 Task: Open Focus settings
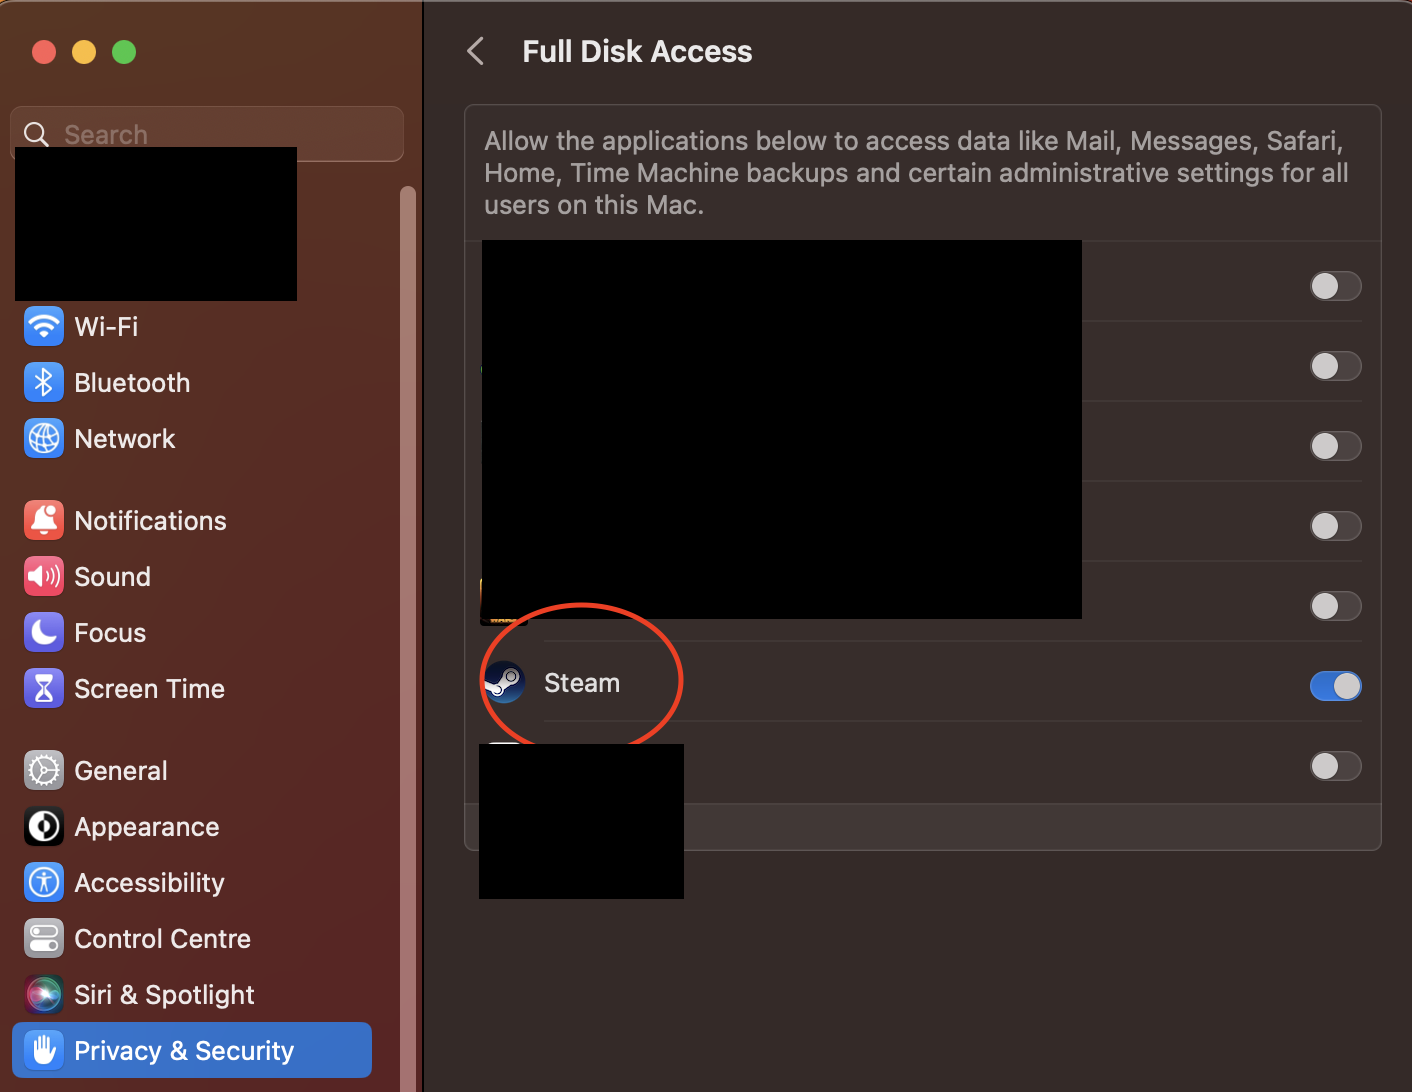click(x=110, y=633)
